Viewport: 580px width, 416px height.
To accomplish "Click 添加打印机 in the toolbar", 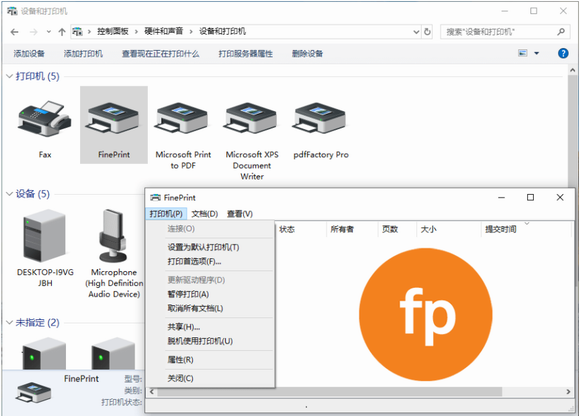I will [83, 54].
